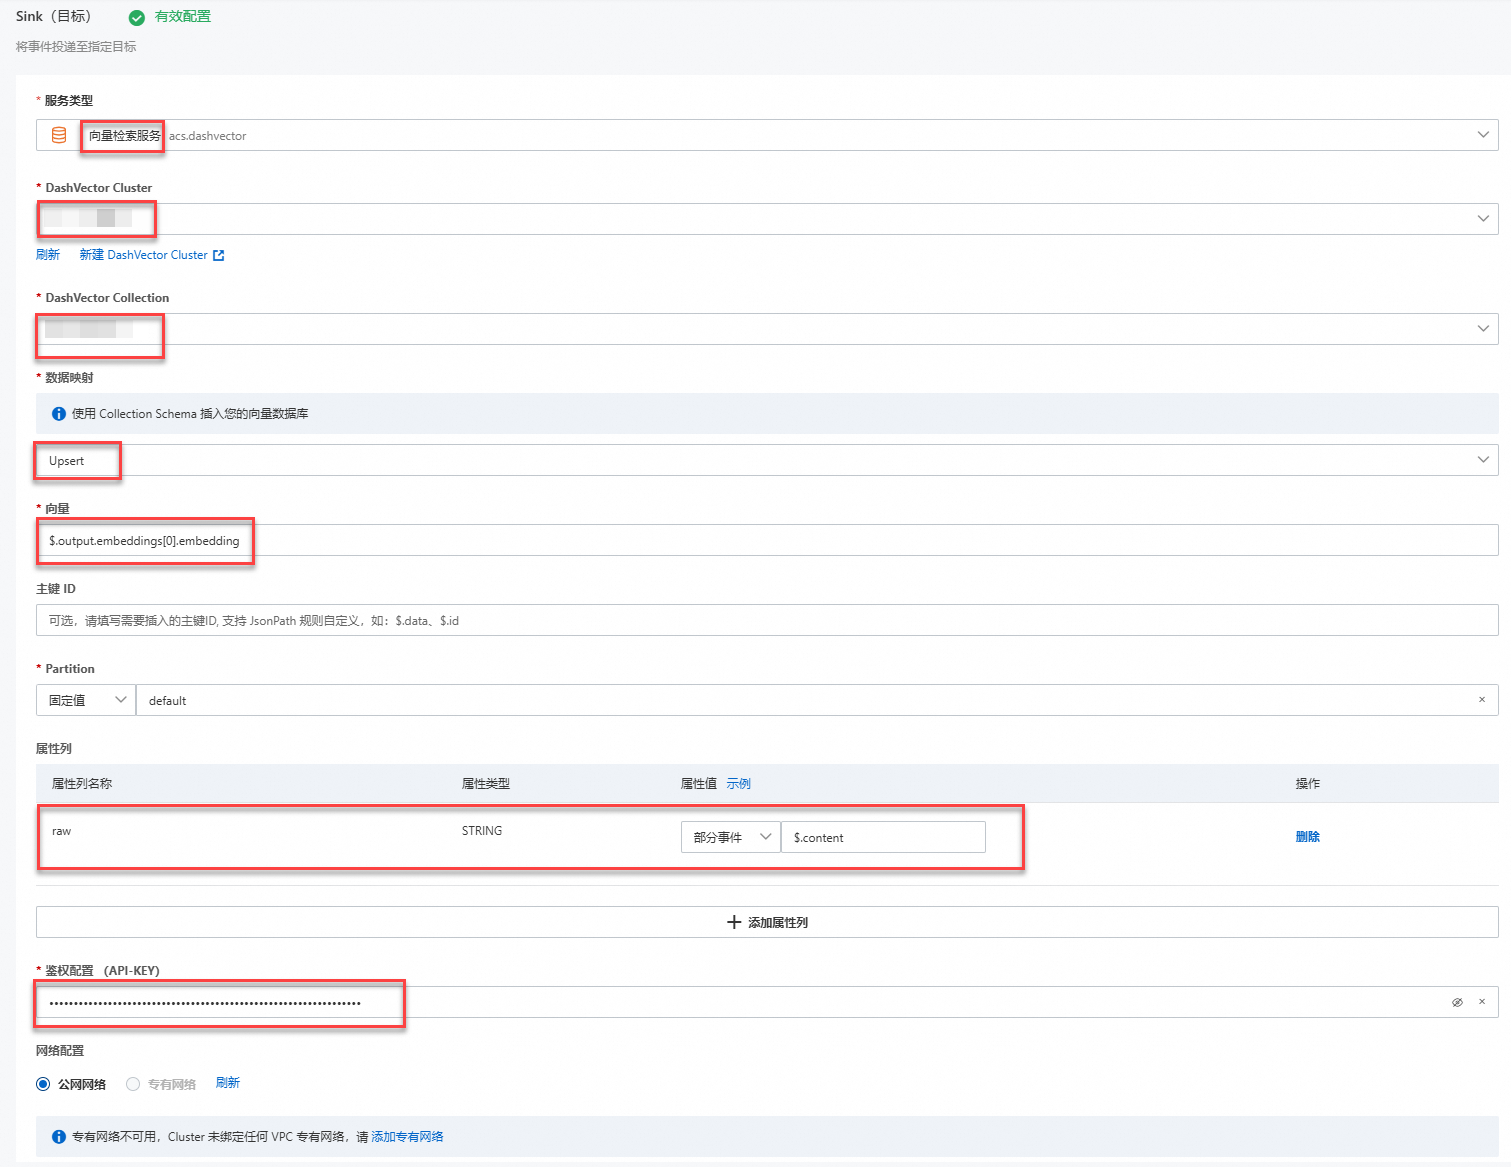Click the green valid-configuration check icon

click(x=137, y=17)
